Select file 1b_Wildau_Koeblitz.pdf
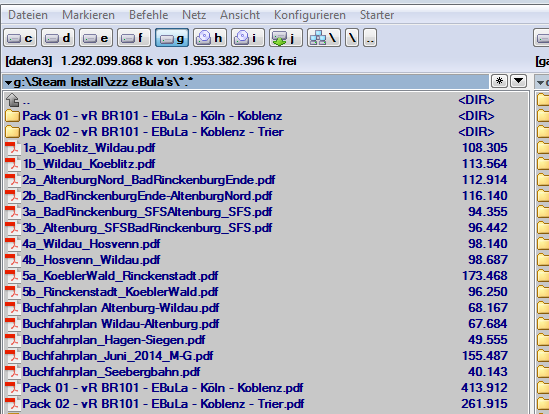The image size is (549, 414). [89, 164]
